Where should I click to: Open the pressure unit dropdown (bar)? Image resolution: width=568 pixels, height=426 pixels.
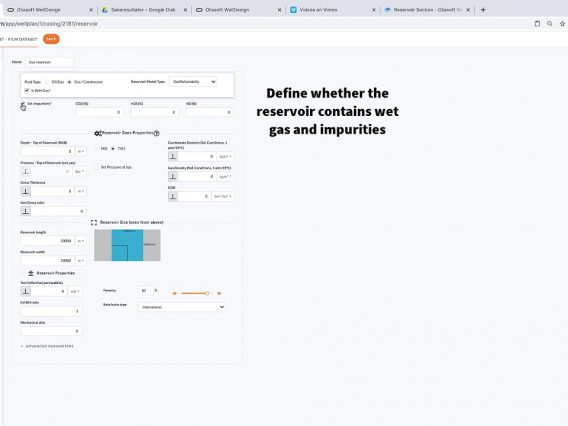point(79,171)
